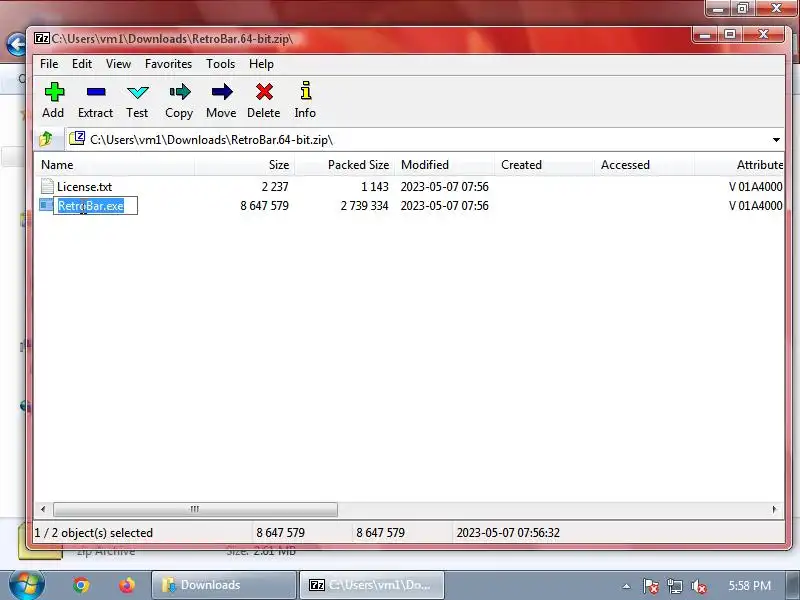
Task: Click the Add toolbar icon
Action: click(x=54, y=92)
